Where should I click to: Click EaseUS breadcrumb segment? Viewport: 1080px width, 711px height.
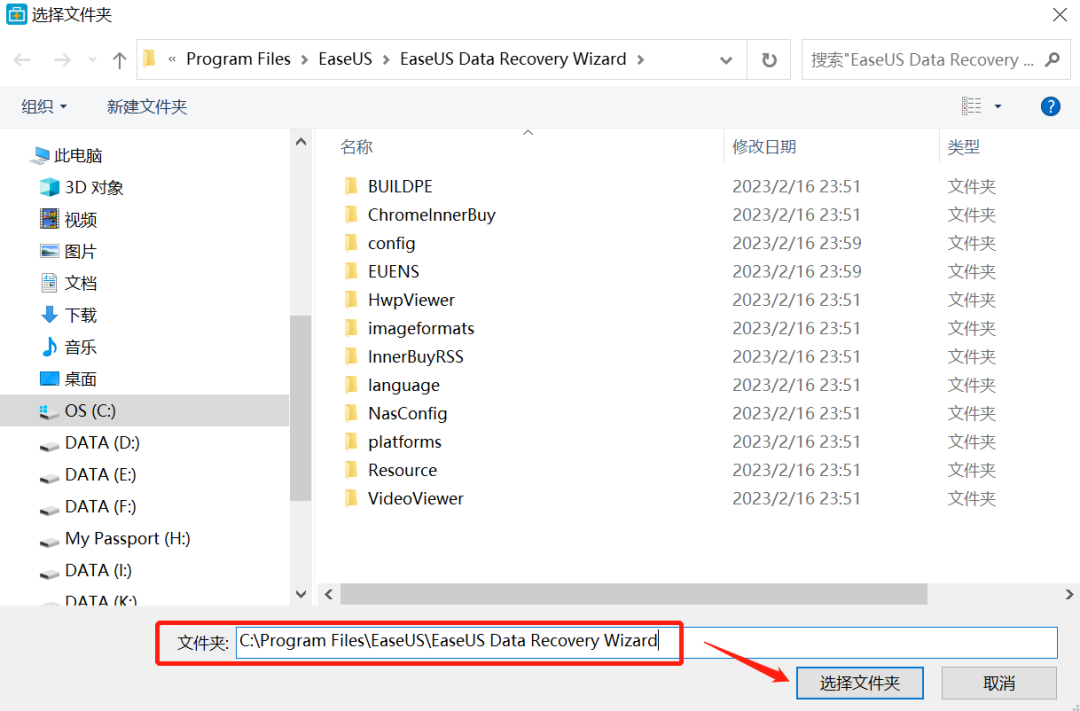click(345, 59)
